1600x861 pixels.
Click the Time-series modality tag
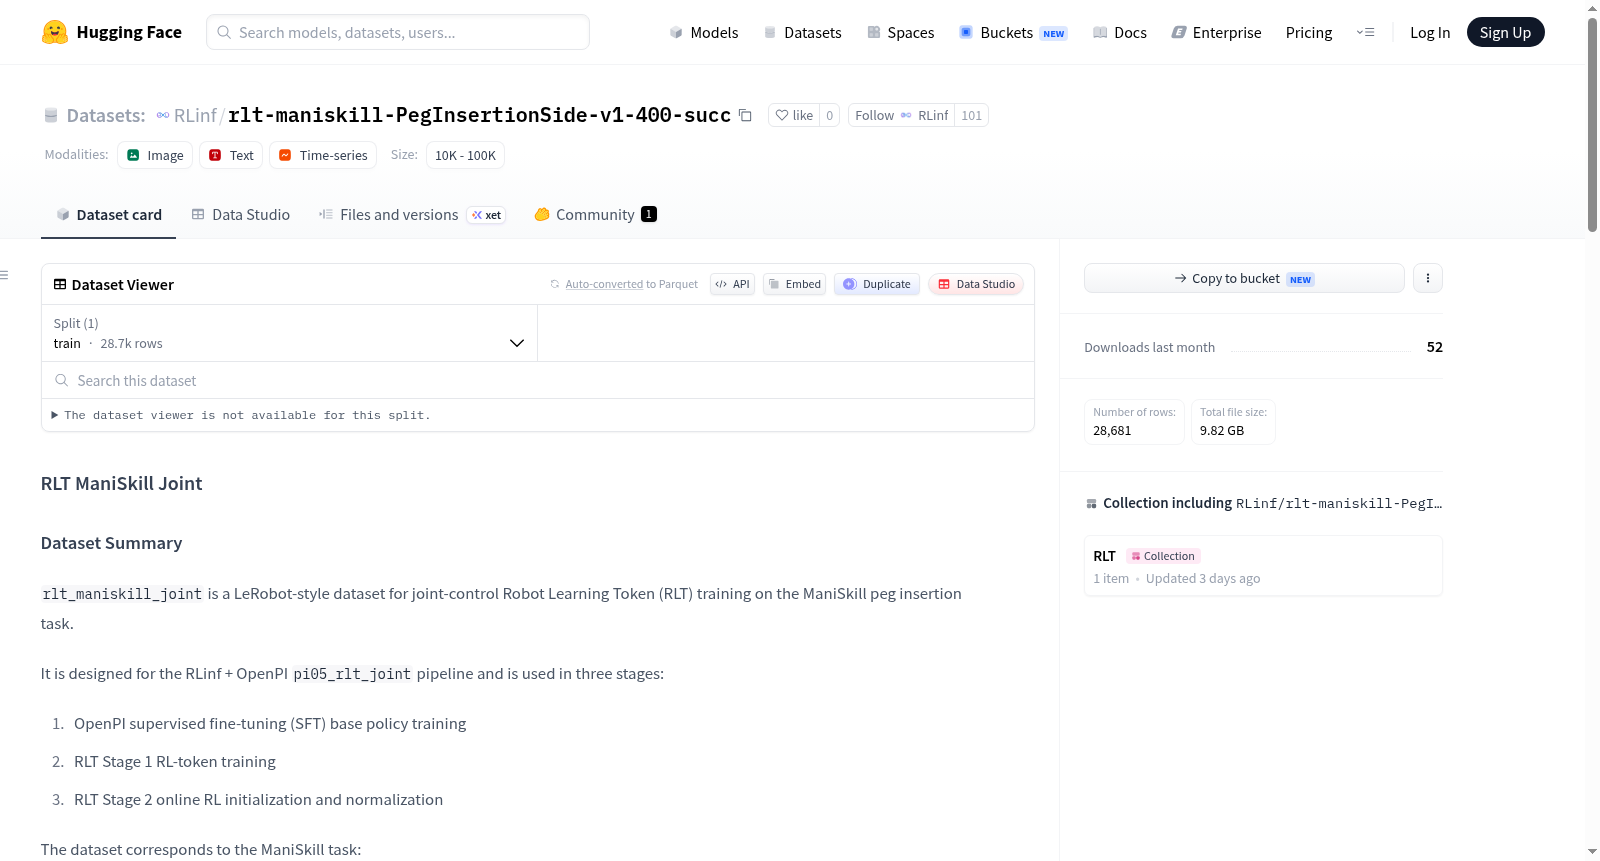click(x=323, y=155)
